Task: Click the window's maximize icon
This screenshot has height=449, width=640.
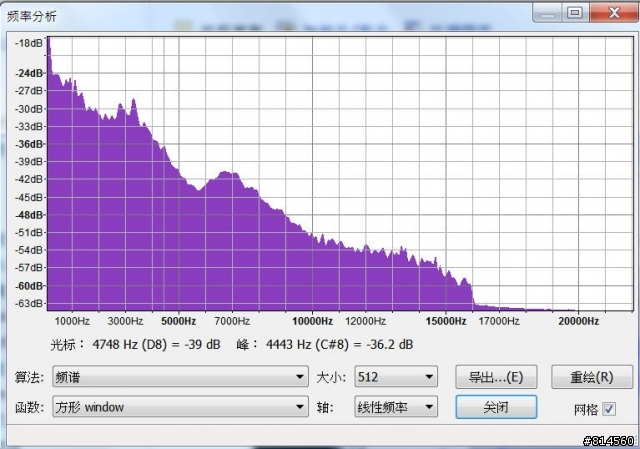Action: (575, 13)
